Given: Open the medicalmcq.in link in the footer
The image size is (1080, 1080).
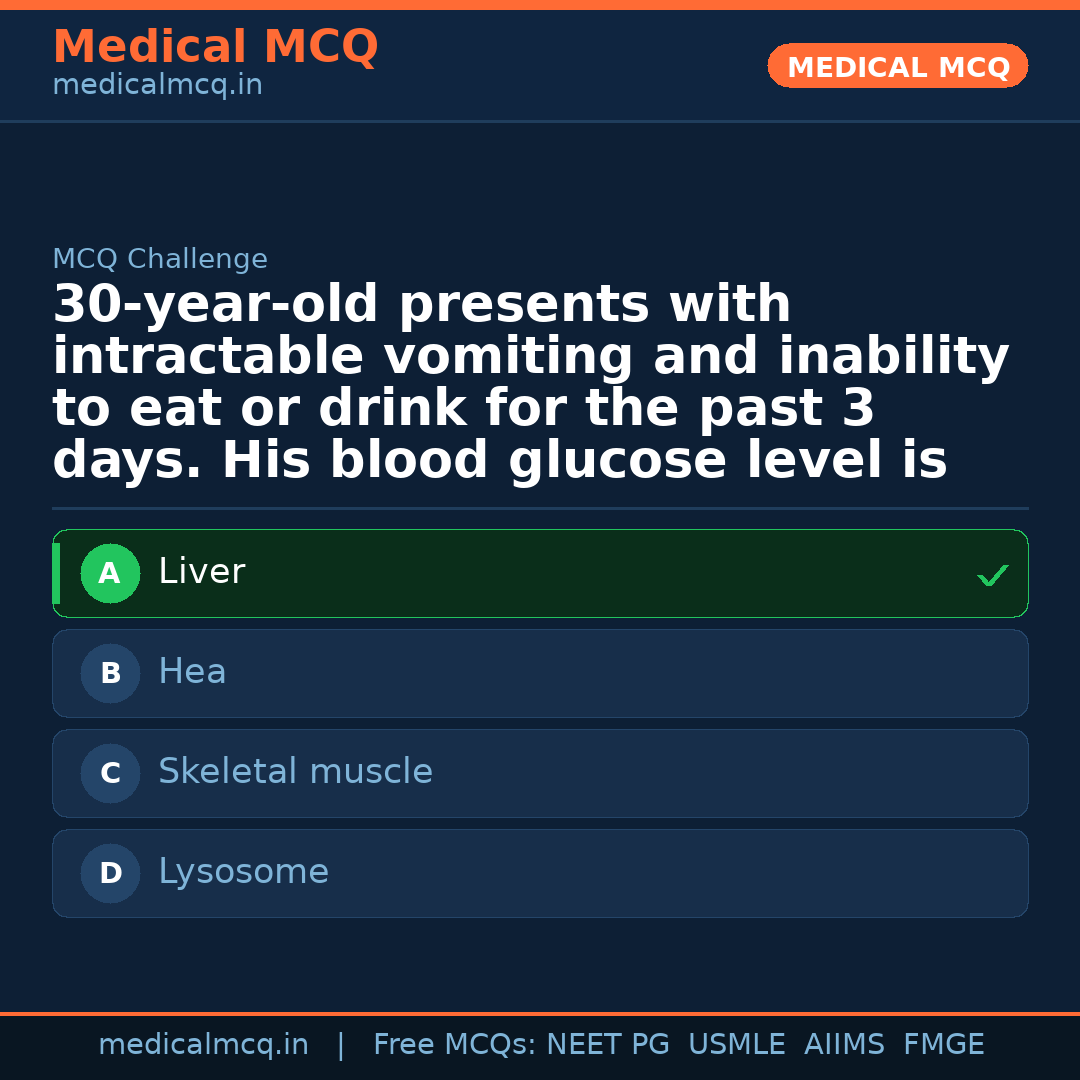Looking at the screenshot, I should pos(203,1045).
